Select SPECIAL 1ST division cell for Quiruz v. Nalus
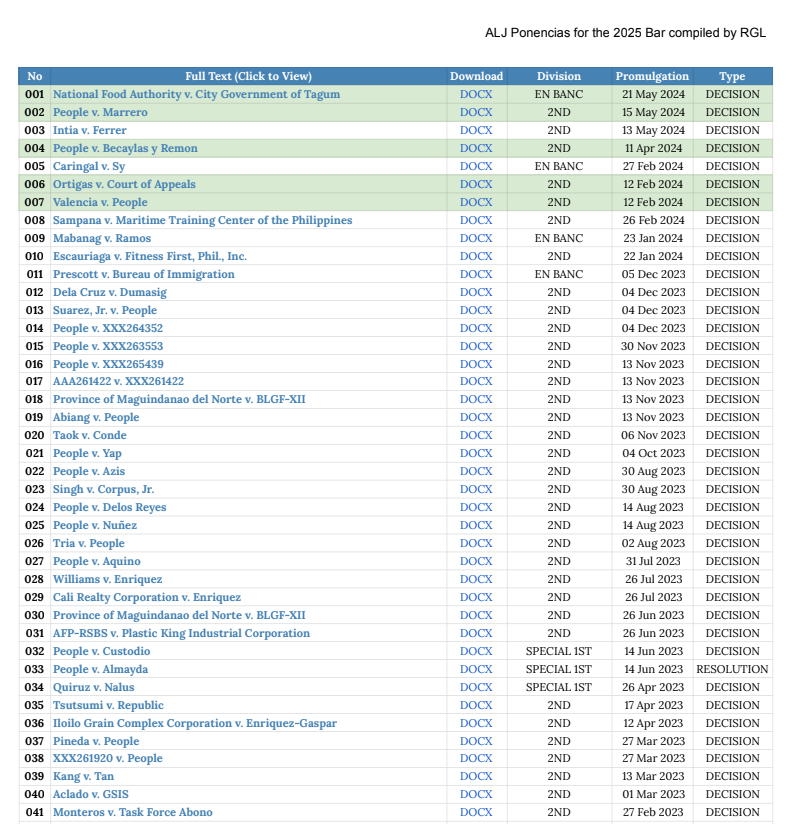 coord(559,687)
